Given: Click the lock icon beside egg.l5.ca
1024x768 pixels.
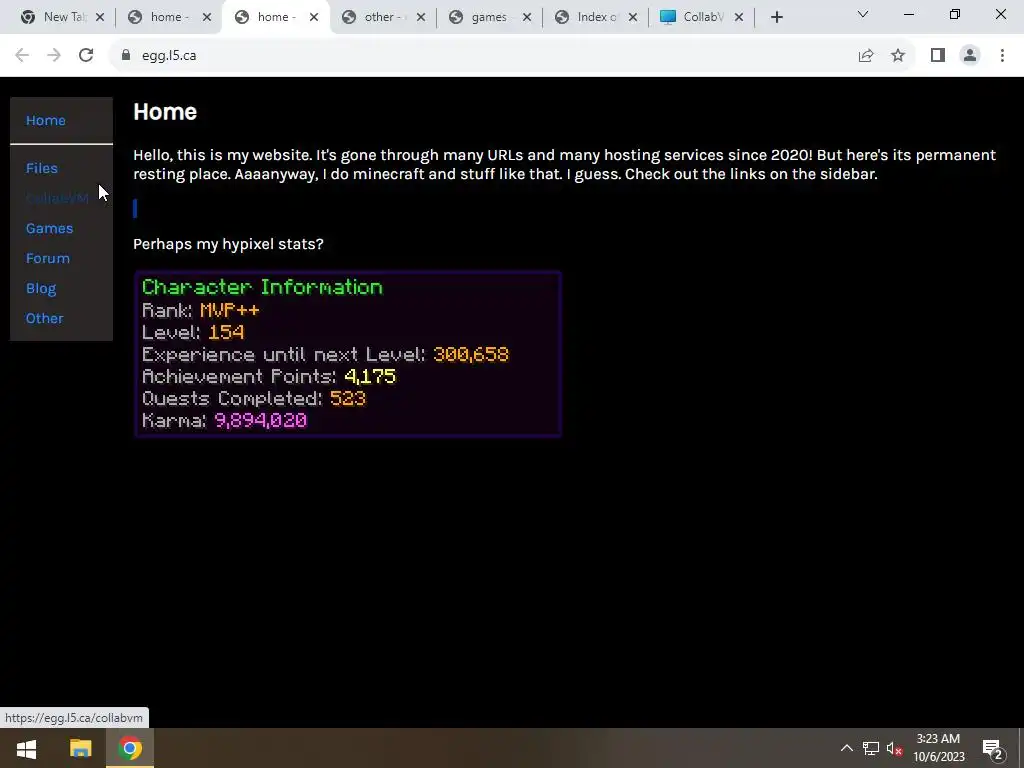Looking at the screenshot, I should click(126, 56).
